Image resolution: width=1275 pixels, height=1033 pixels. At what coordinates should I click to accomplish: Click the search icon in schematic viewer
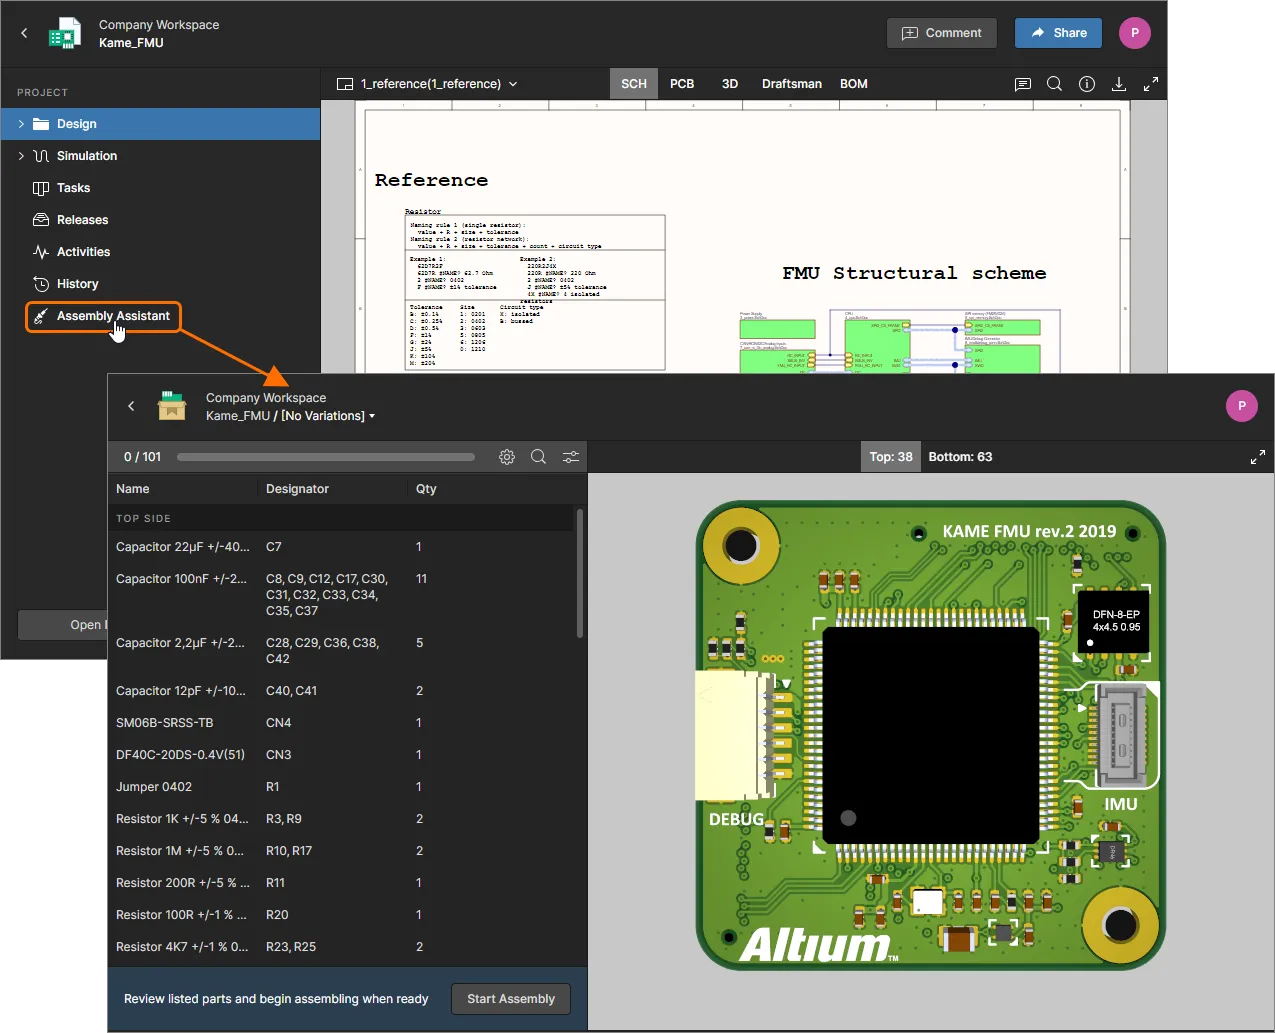click(x=1054, y=84)
